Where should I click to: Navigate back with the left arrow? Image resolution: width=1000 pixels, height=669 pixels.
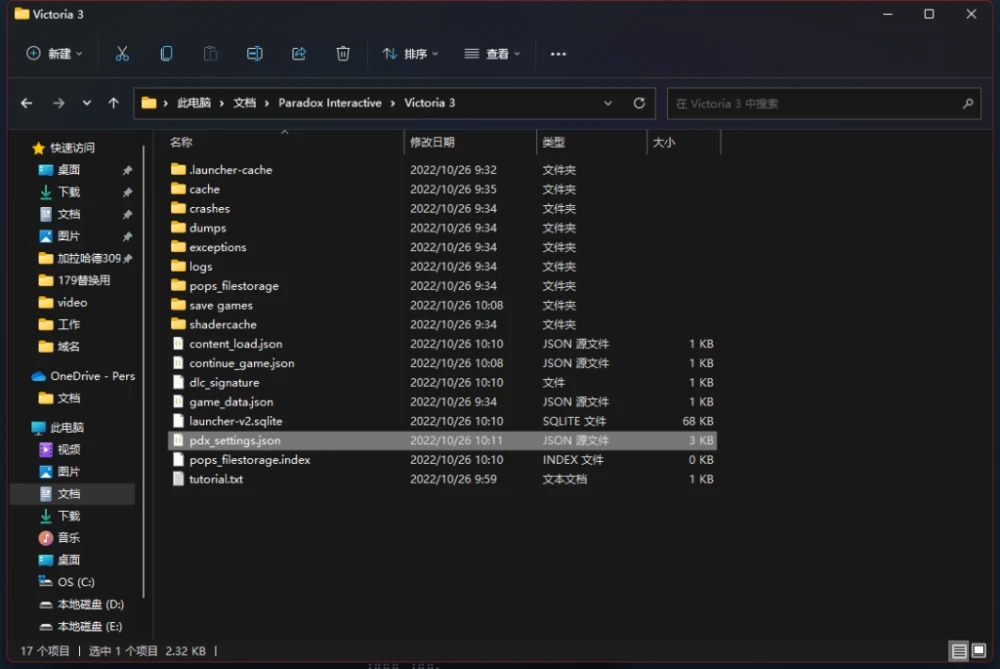[27, 103]
